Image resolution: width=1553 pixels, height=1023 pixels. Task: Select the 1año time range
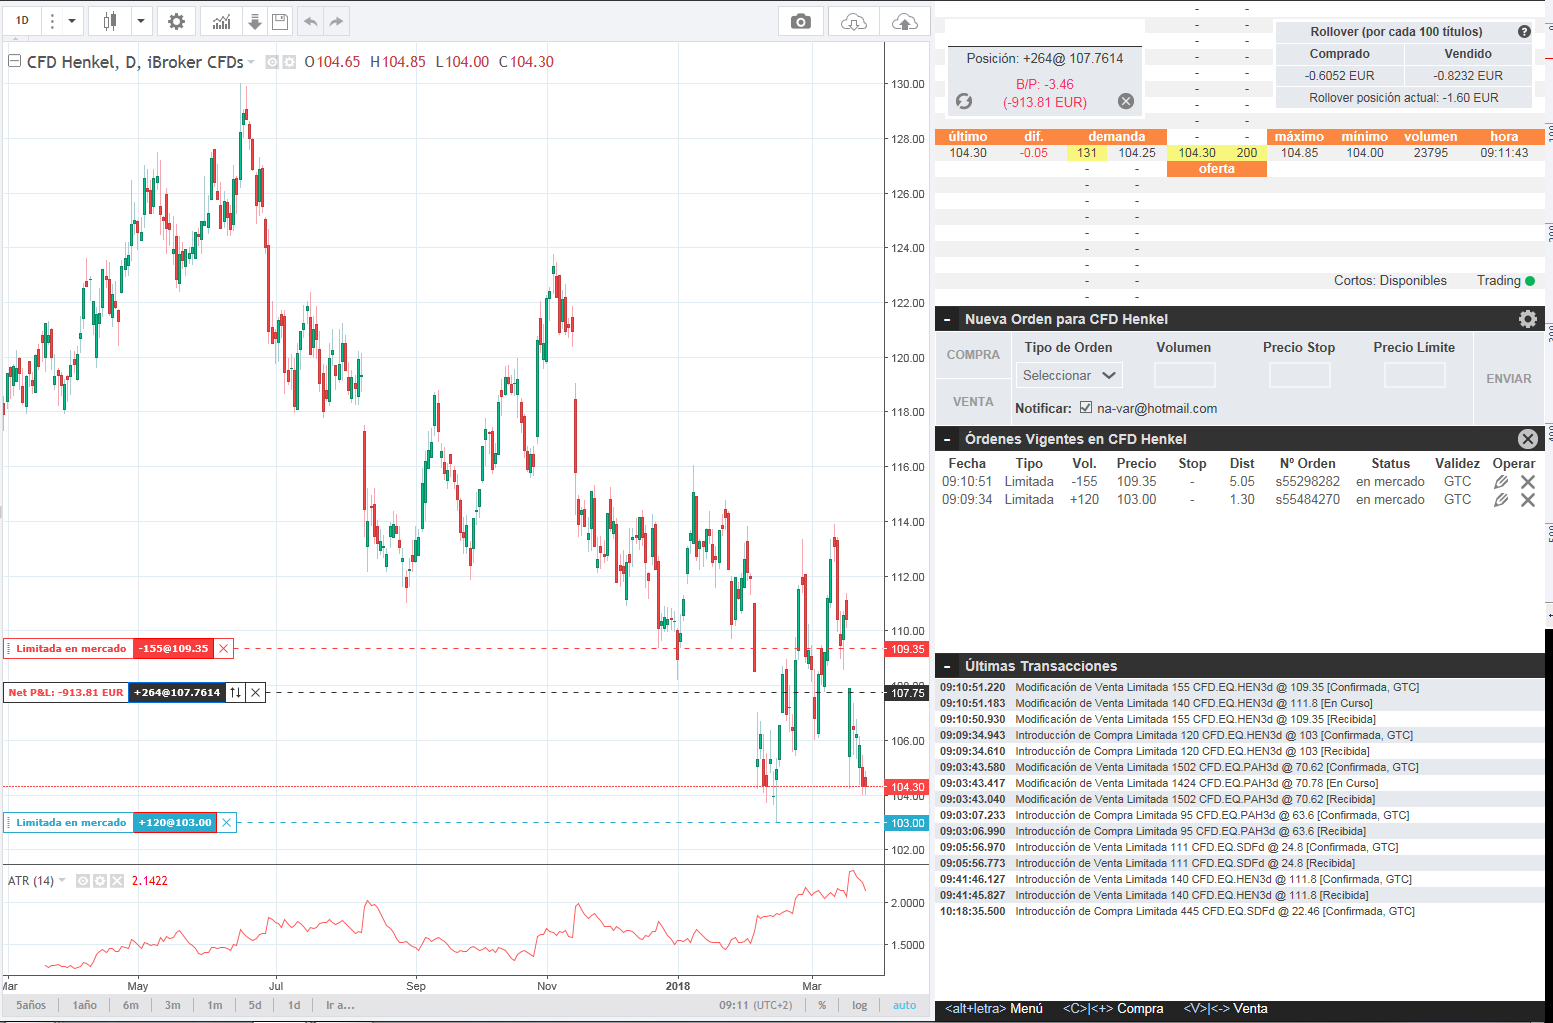point(85,1005)
